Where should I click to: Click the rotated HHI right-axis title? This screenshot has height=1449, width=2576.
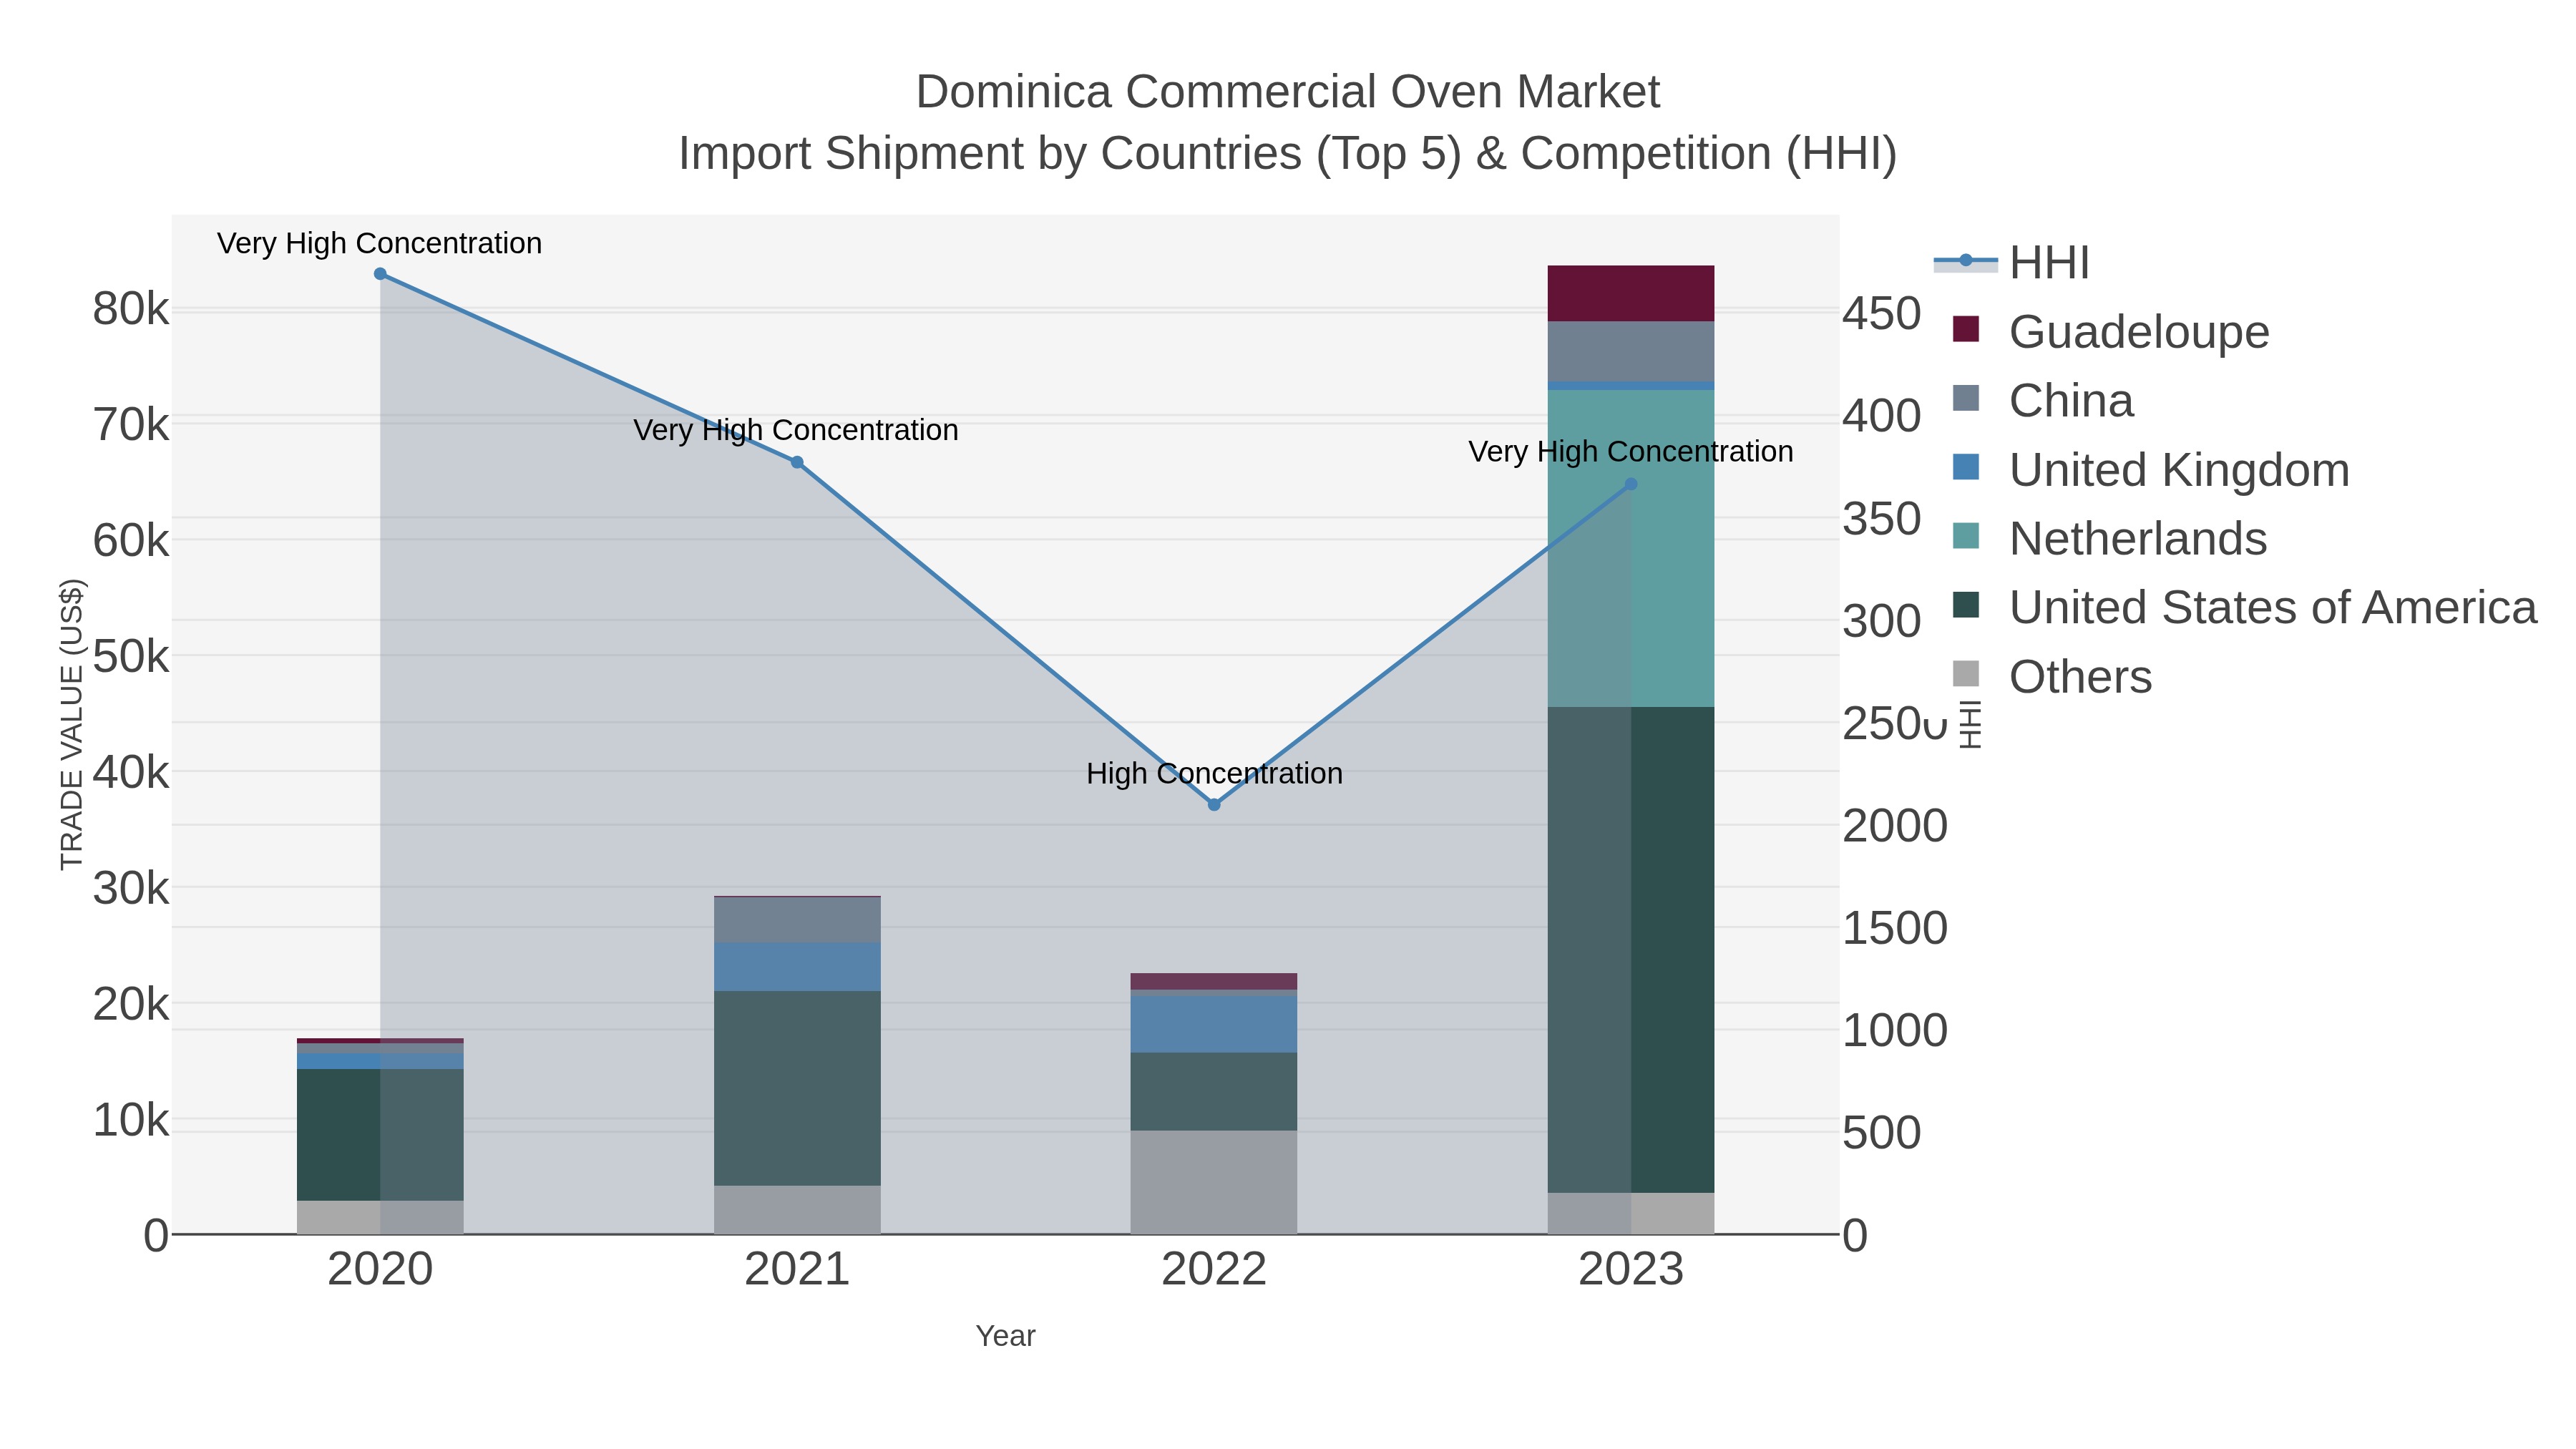coord(1969,725)
